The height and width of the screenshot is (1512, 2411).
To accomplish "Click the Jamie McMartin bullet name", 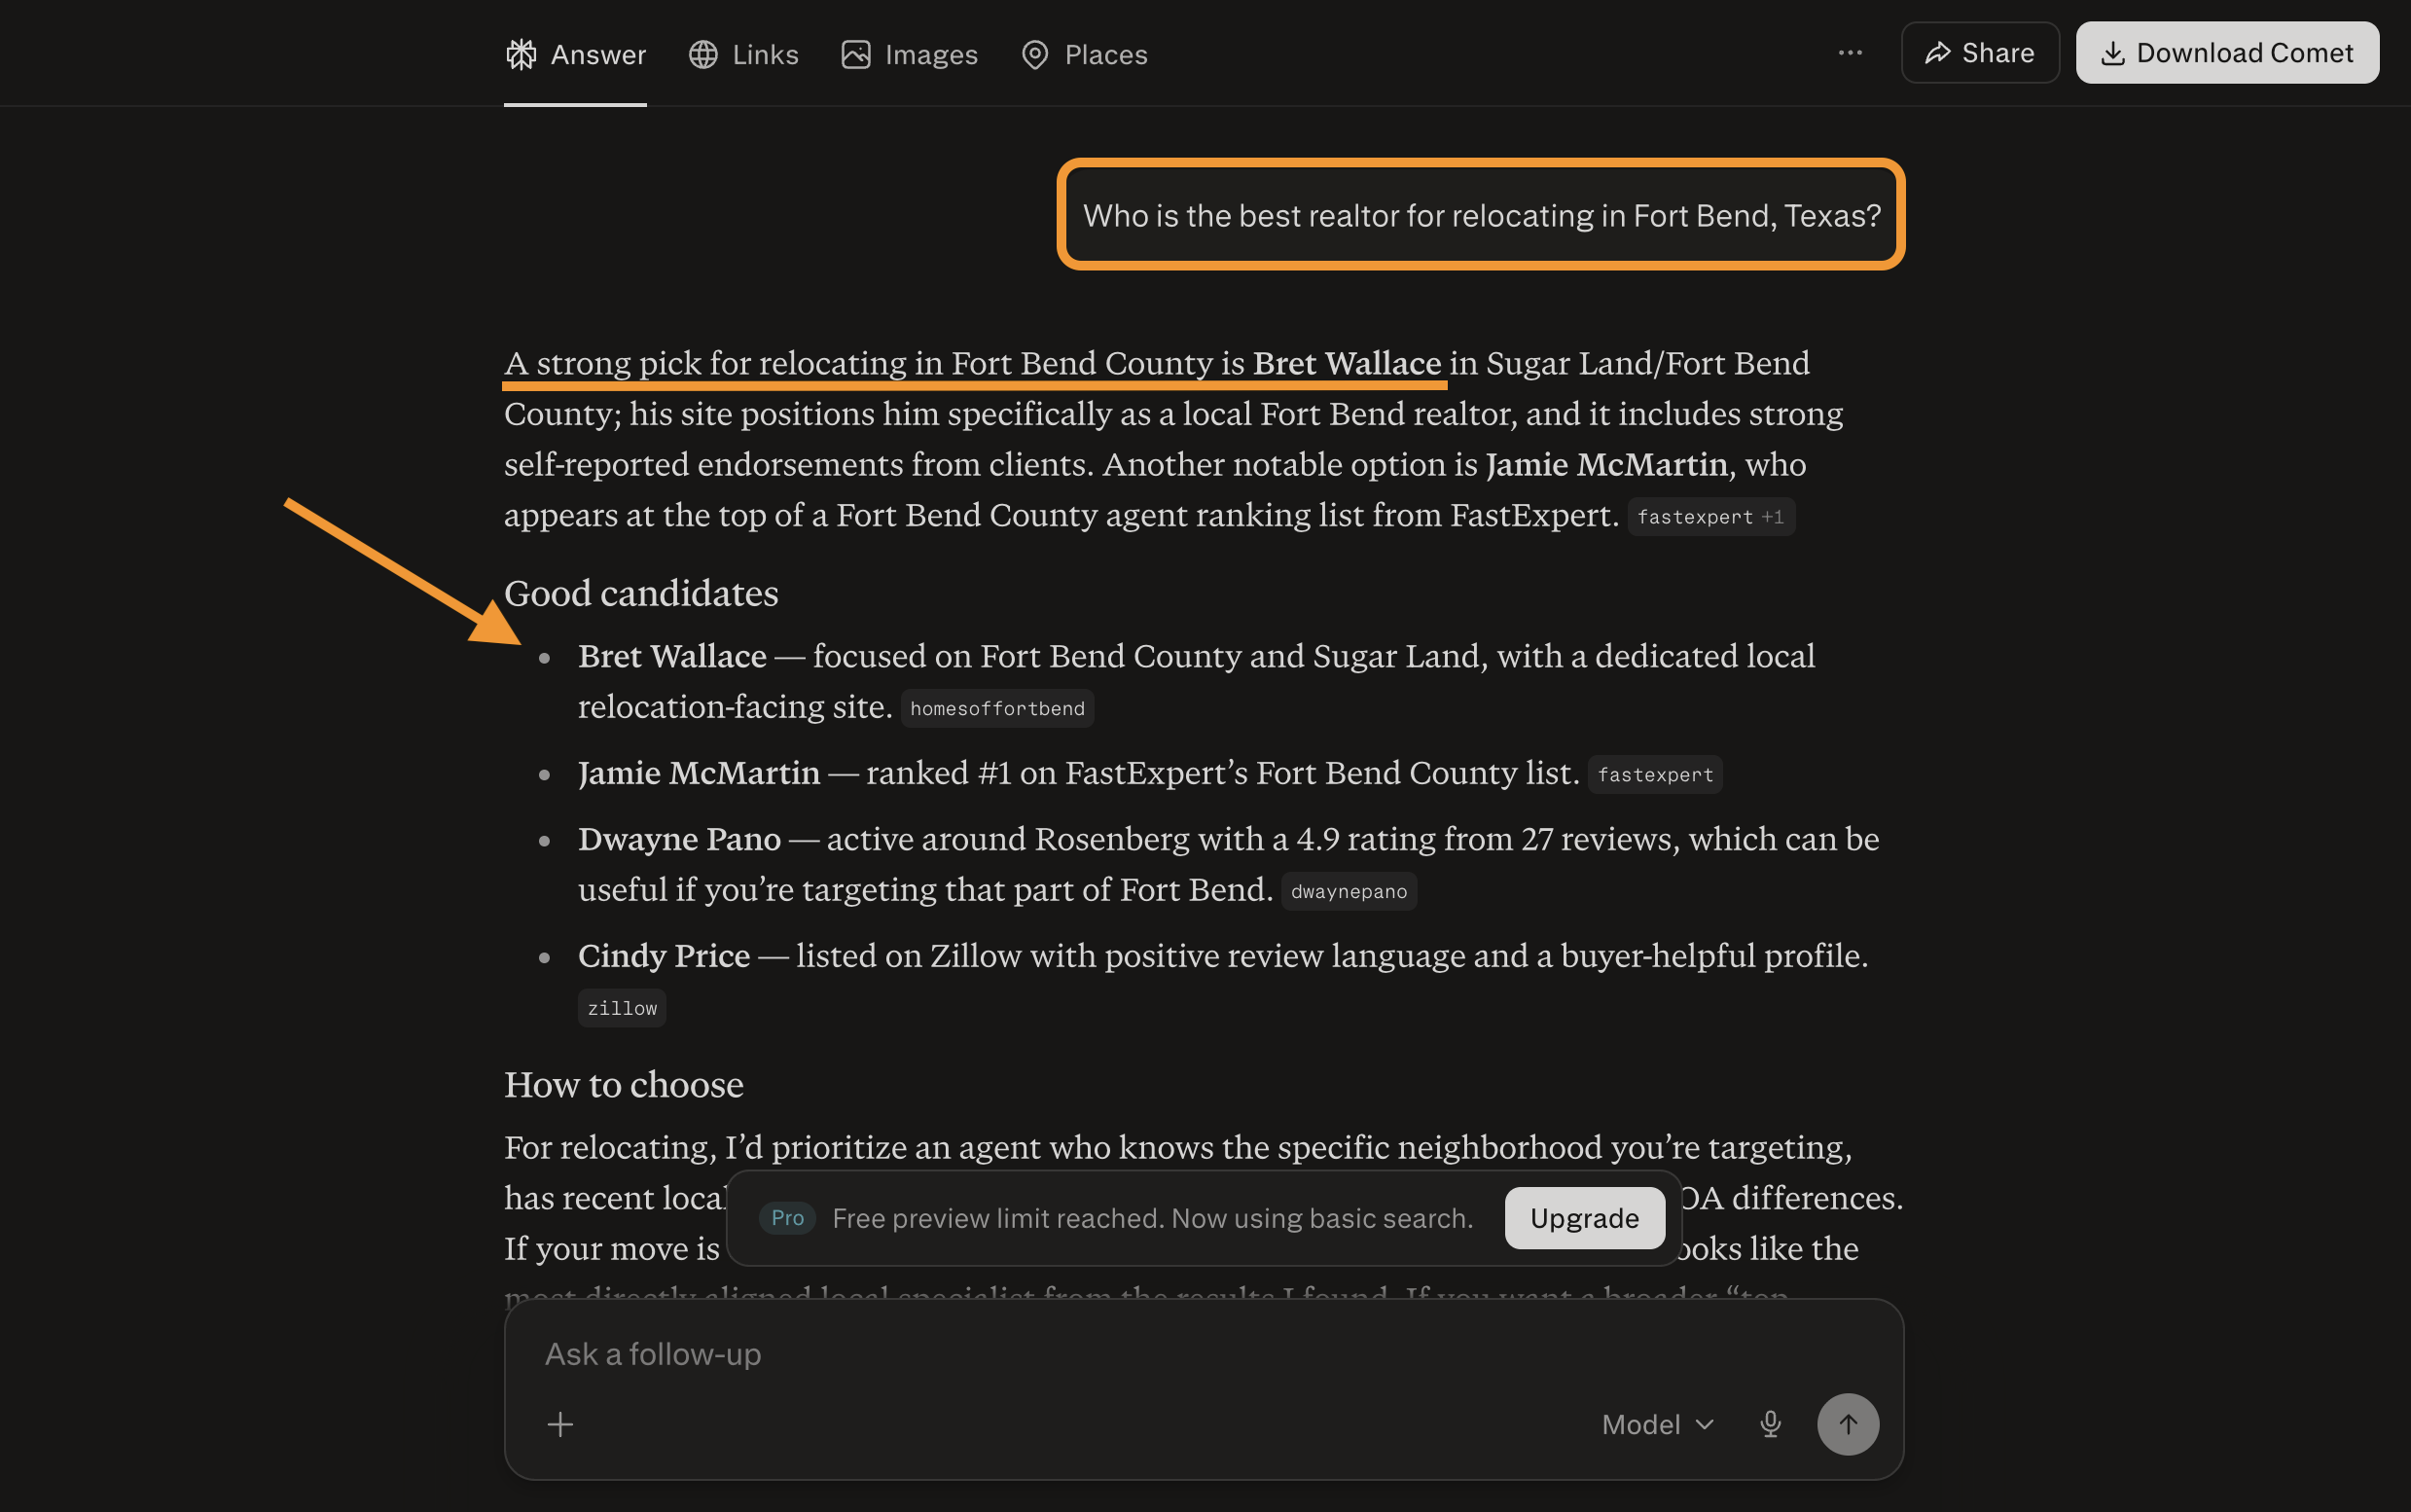I will [699, 774].
